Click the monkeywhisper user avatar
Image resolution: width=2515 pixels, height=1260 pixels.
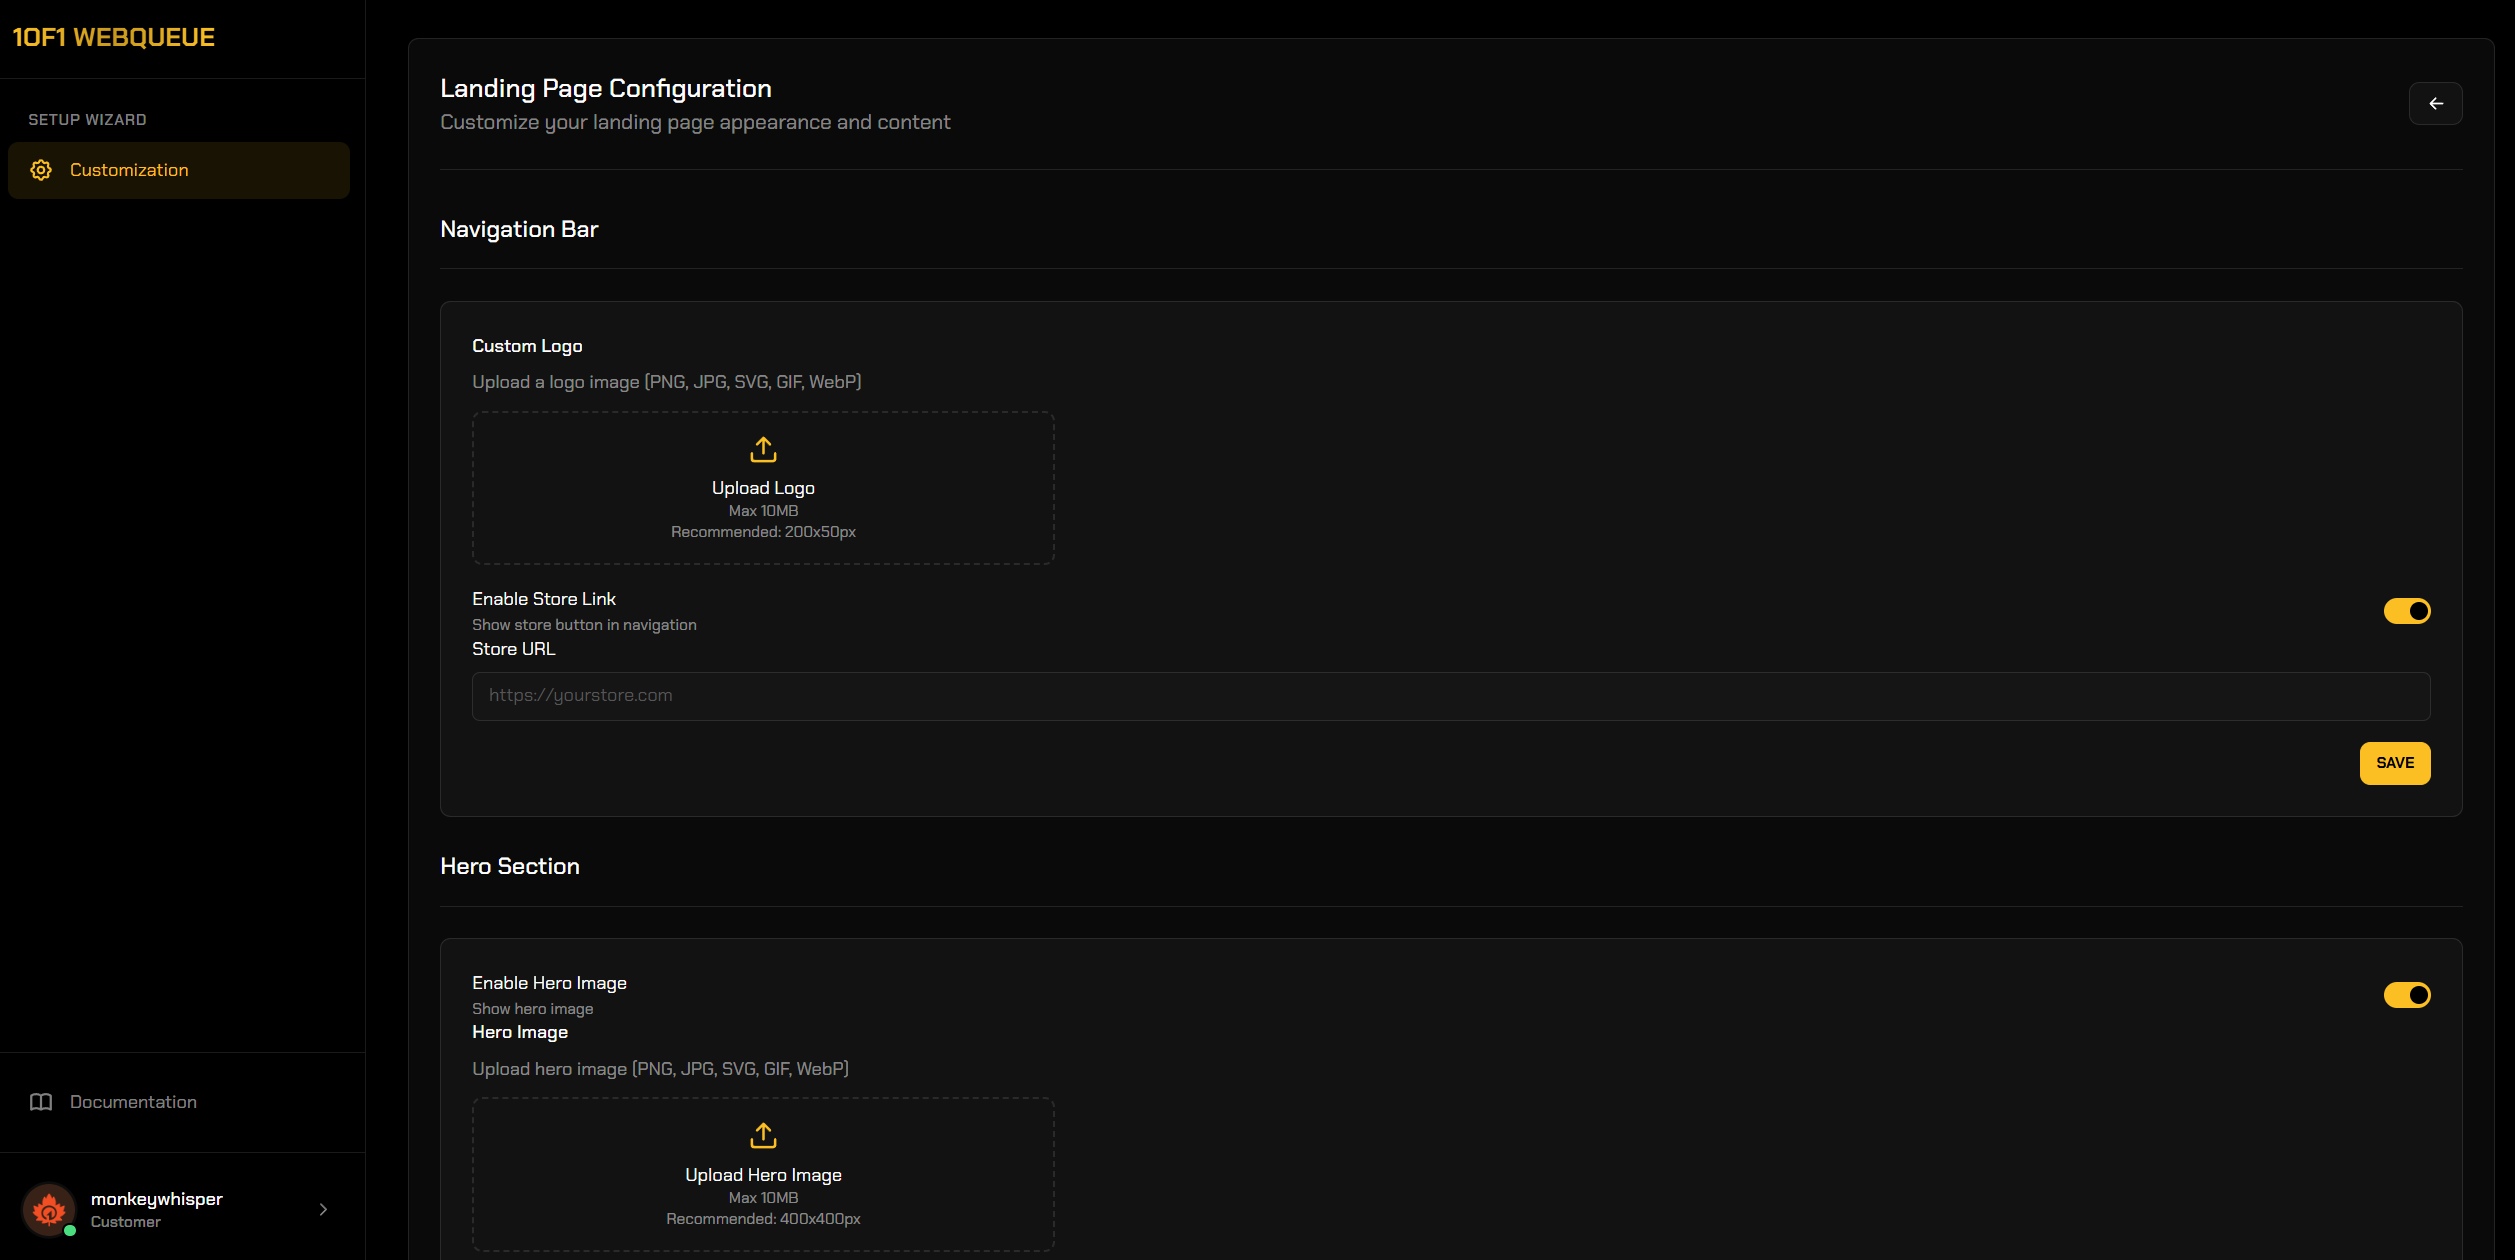pyautogui.click(x=48, y=1209)
